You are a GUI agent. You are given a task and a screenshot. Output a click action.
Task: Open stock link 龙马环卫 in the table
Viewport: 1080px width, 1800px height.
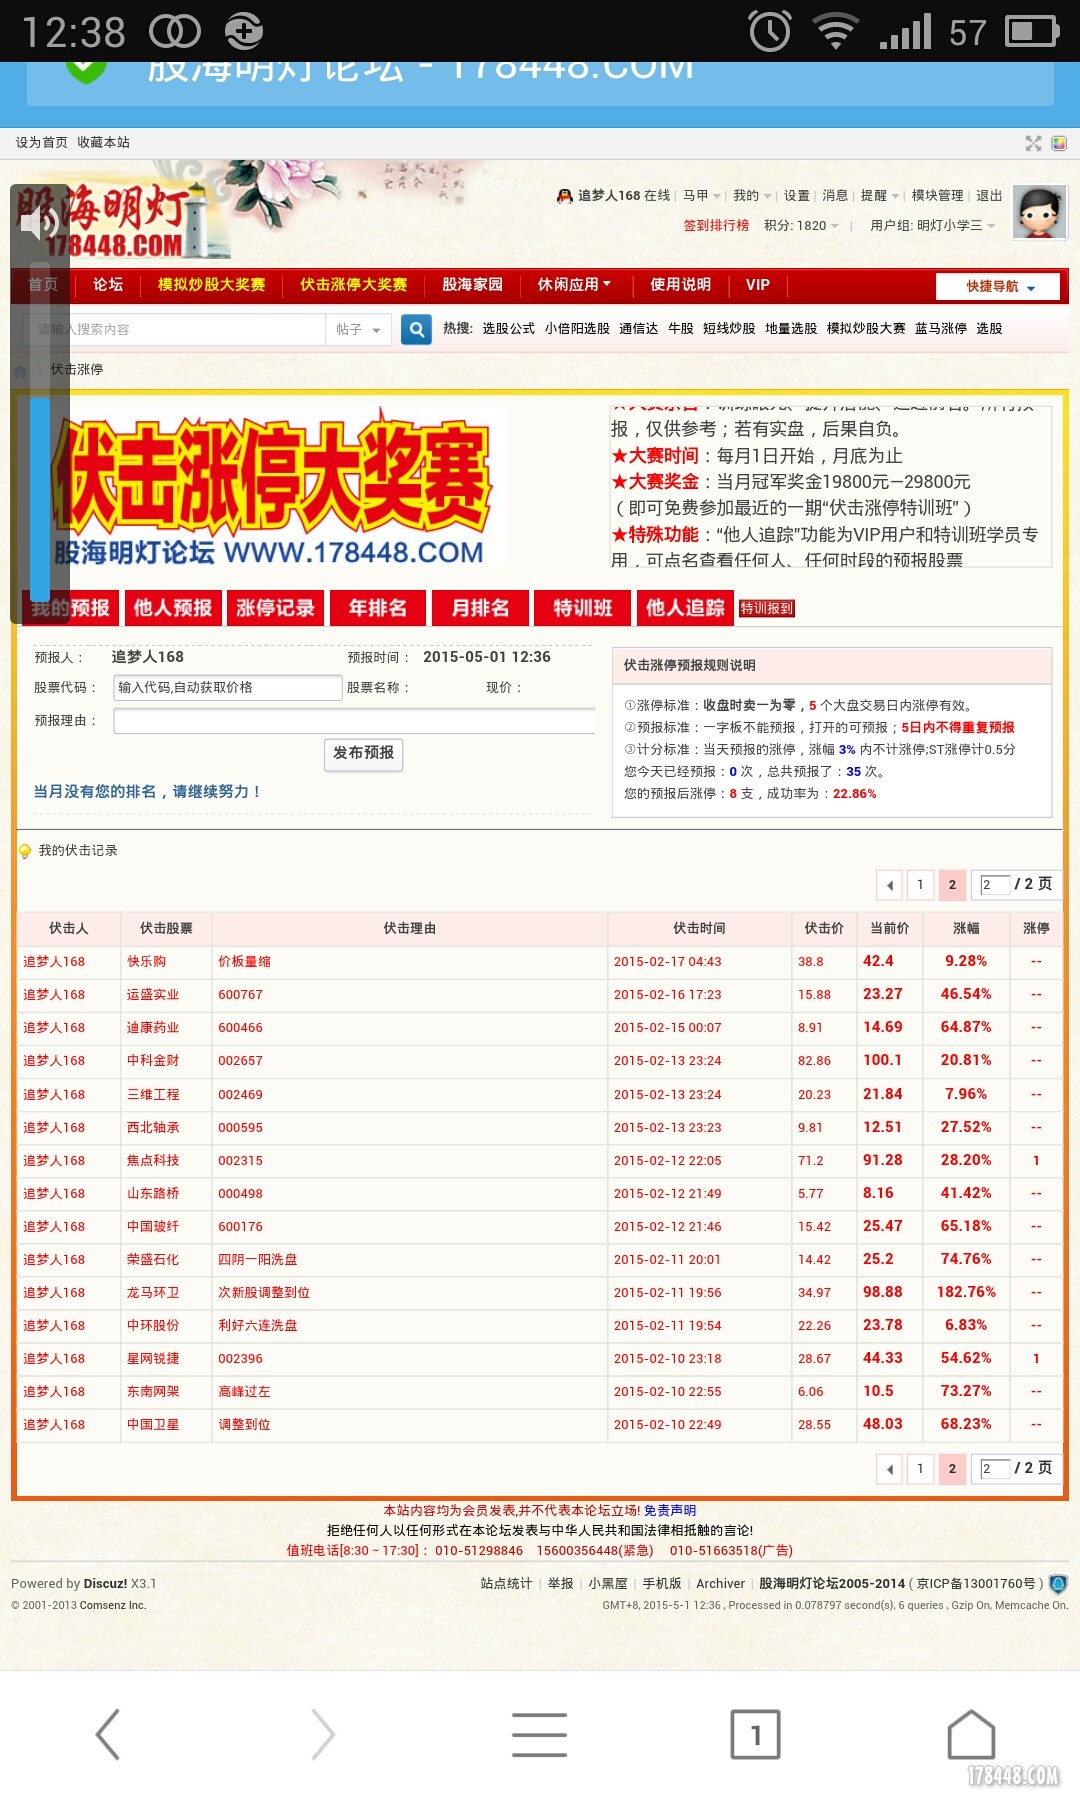pyautogui.click(x=153, y=1293)
